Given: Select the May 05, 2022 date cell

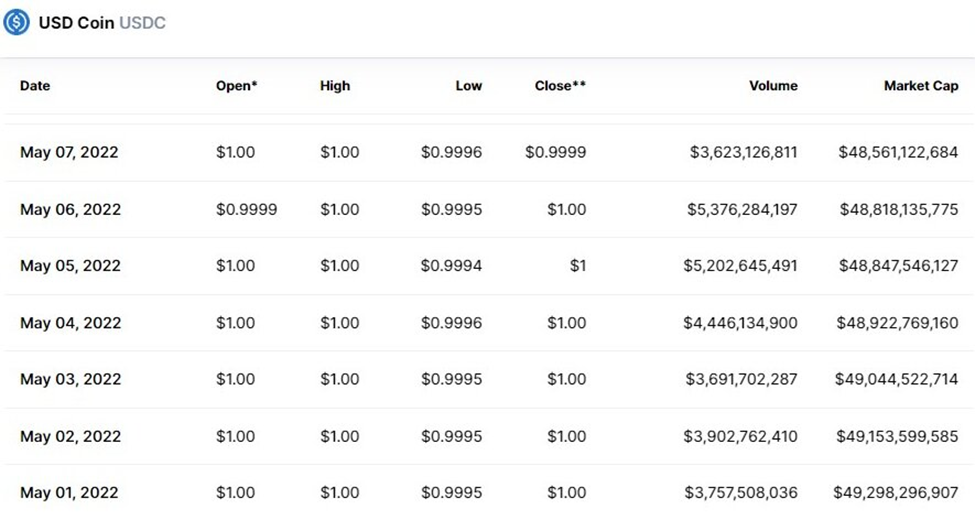Looking at the screenshot, I should 70,266.
